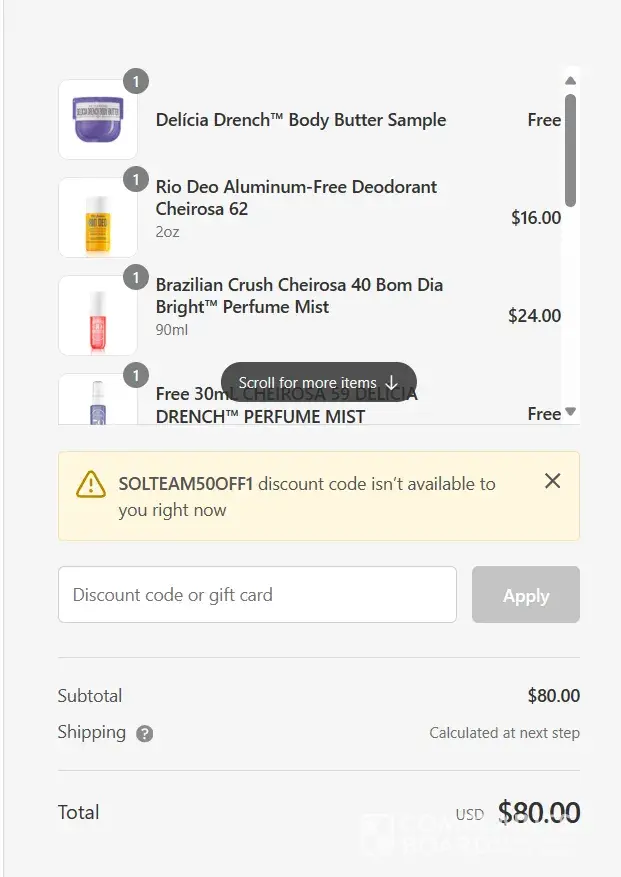Click quantity badge on Brazilian Crush Mist

(136, 277)
